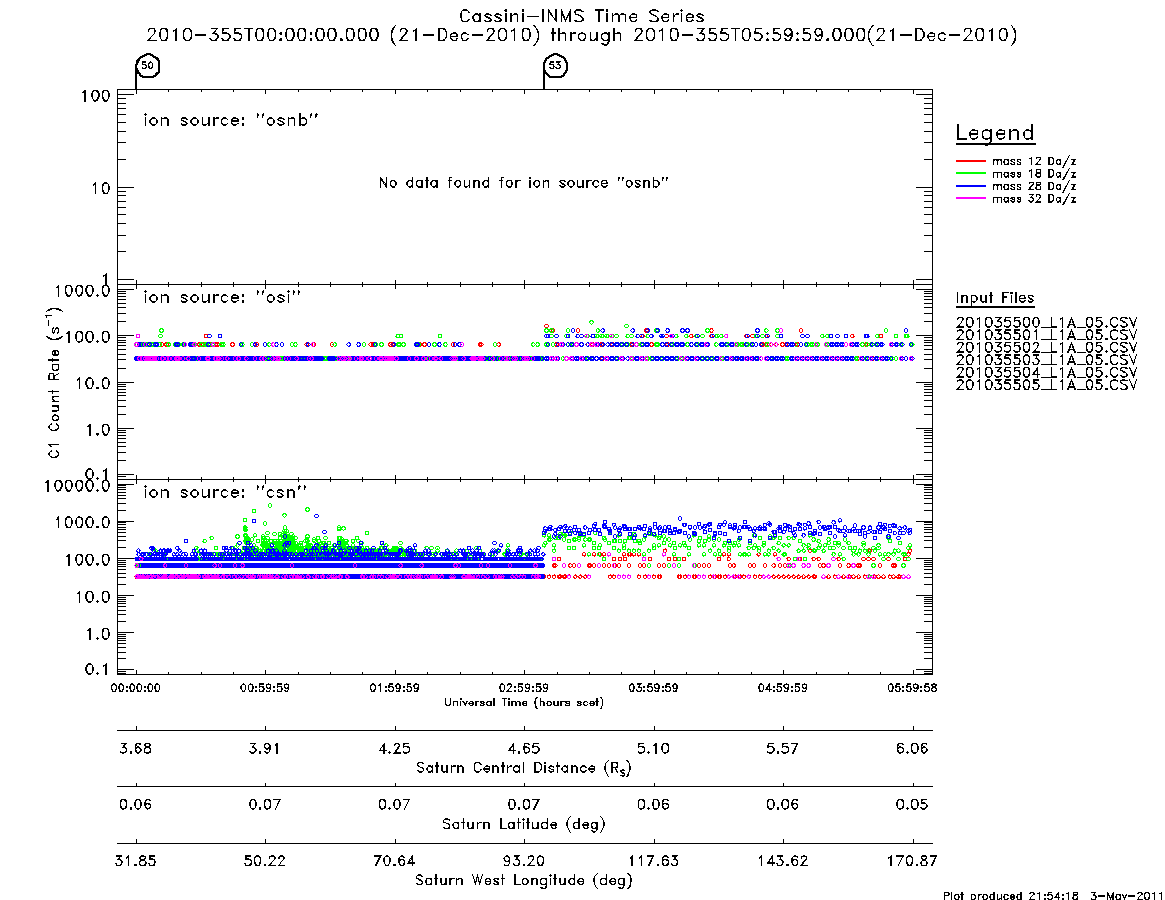Click distance value 4.65
The image size is (1165, 900).
pos(524,748)
